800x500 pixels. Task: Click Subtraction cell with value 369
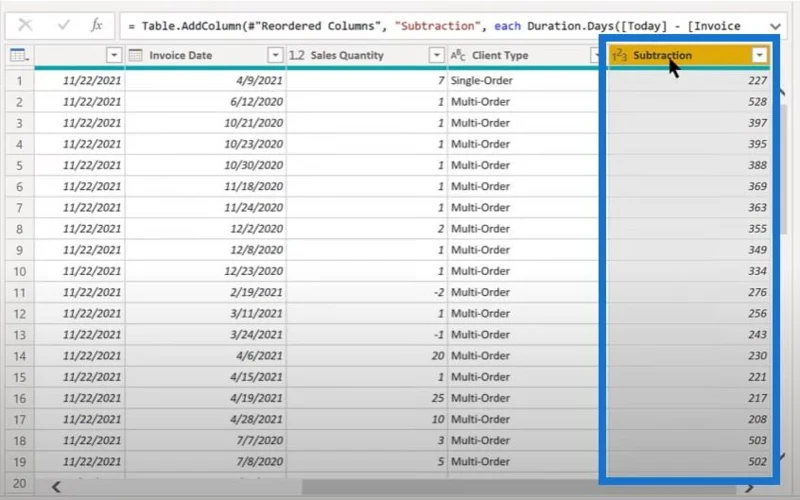click(689, 186)
